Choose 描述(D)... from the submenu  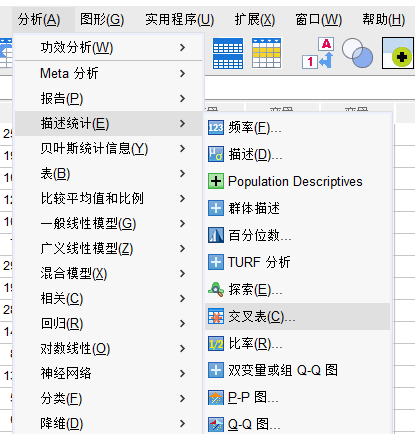[x=297, y=155]
